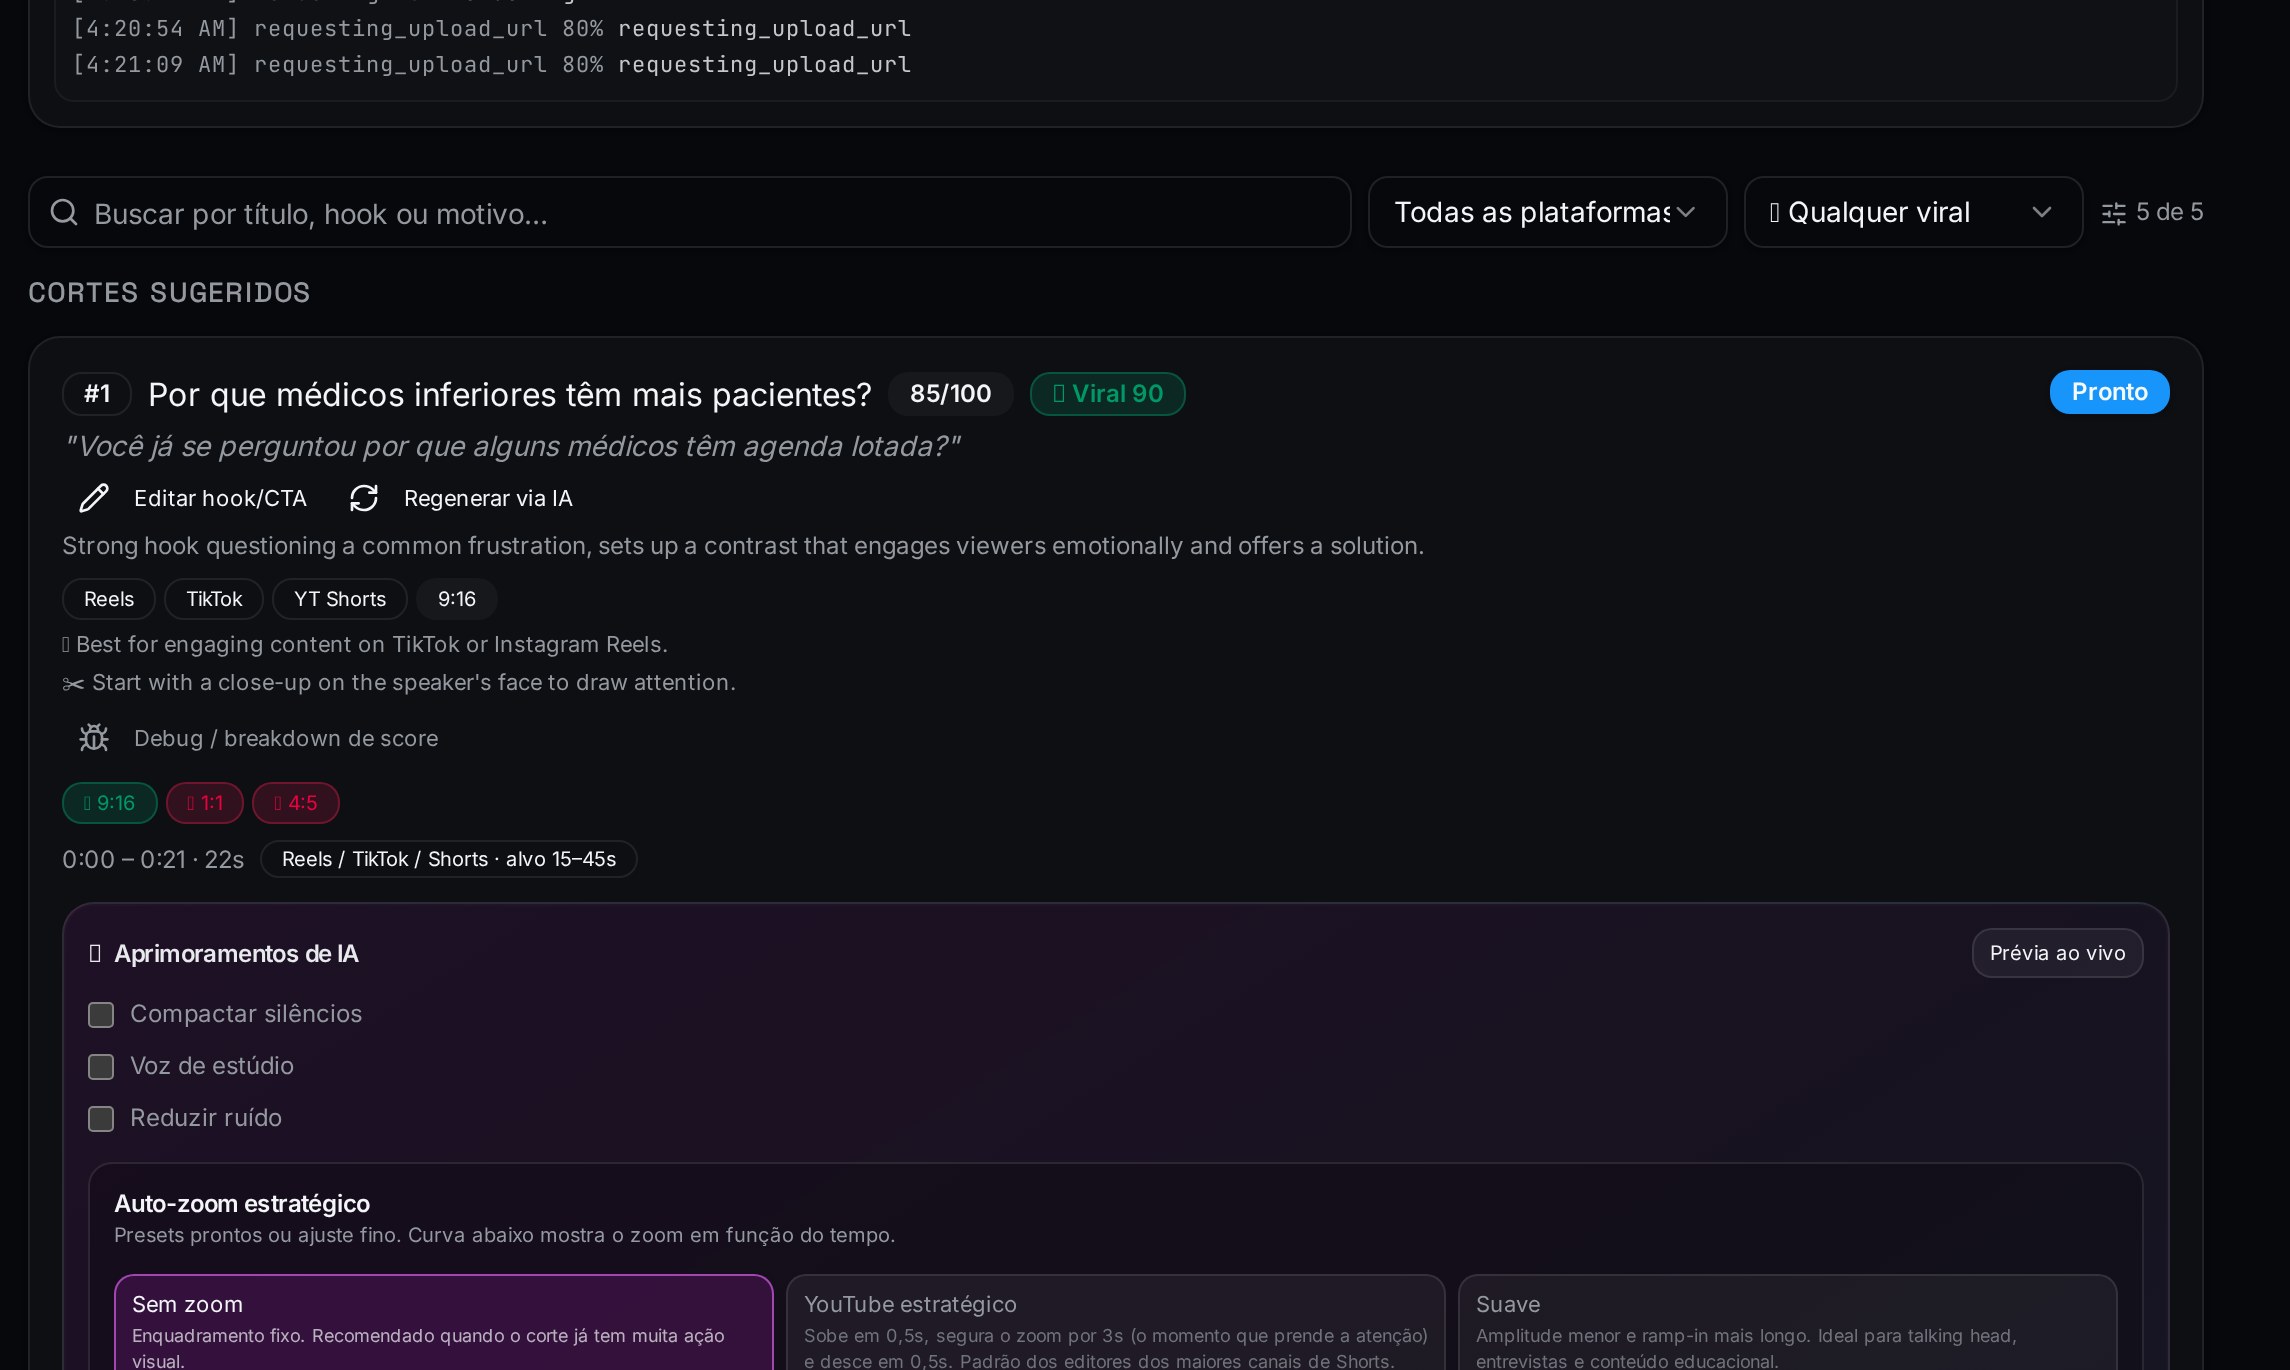Viewport: 2290px width, 1370px height.
Task: Click the Viral 90 badge
Action: tap(1108, 394)
